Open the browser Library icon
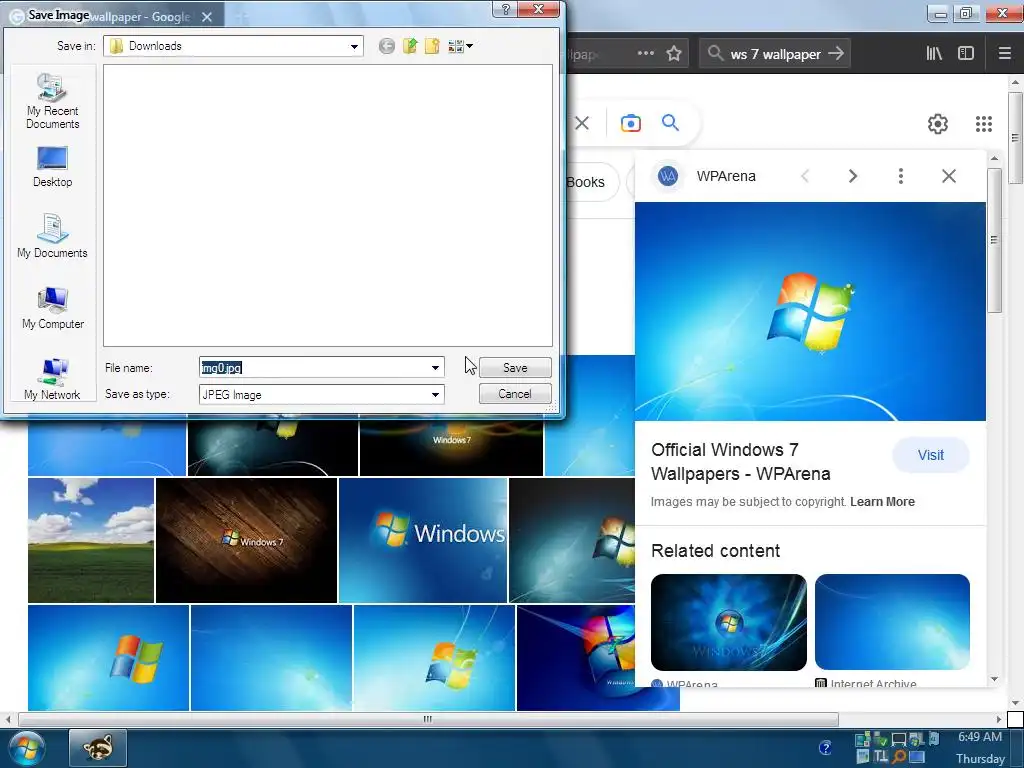Viewport: 1024px width, 768px height. (x=935, y=53)
